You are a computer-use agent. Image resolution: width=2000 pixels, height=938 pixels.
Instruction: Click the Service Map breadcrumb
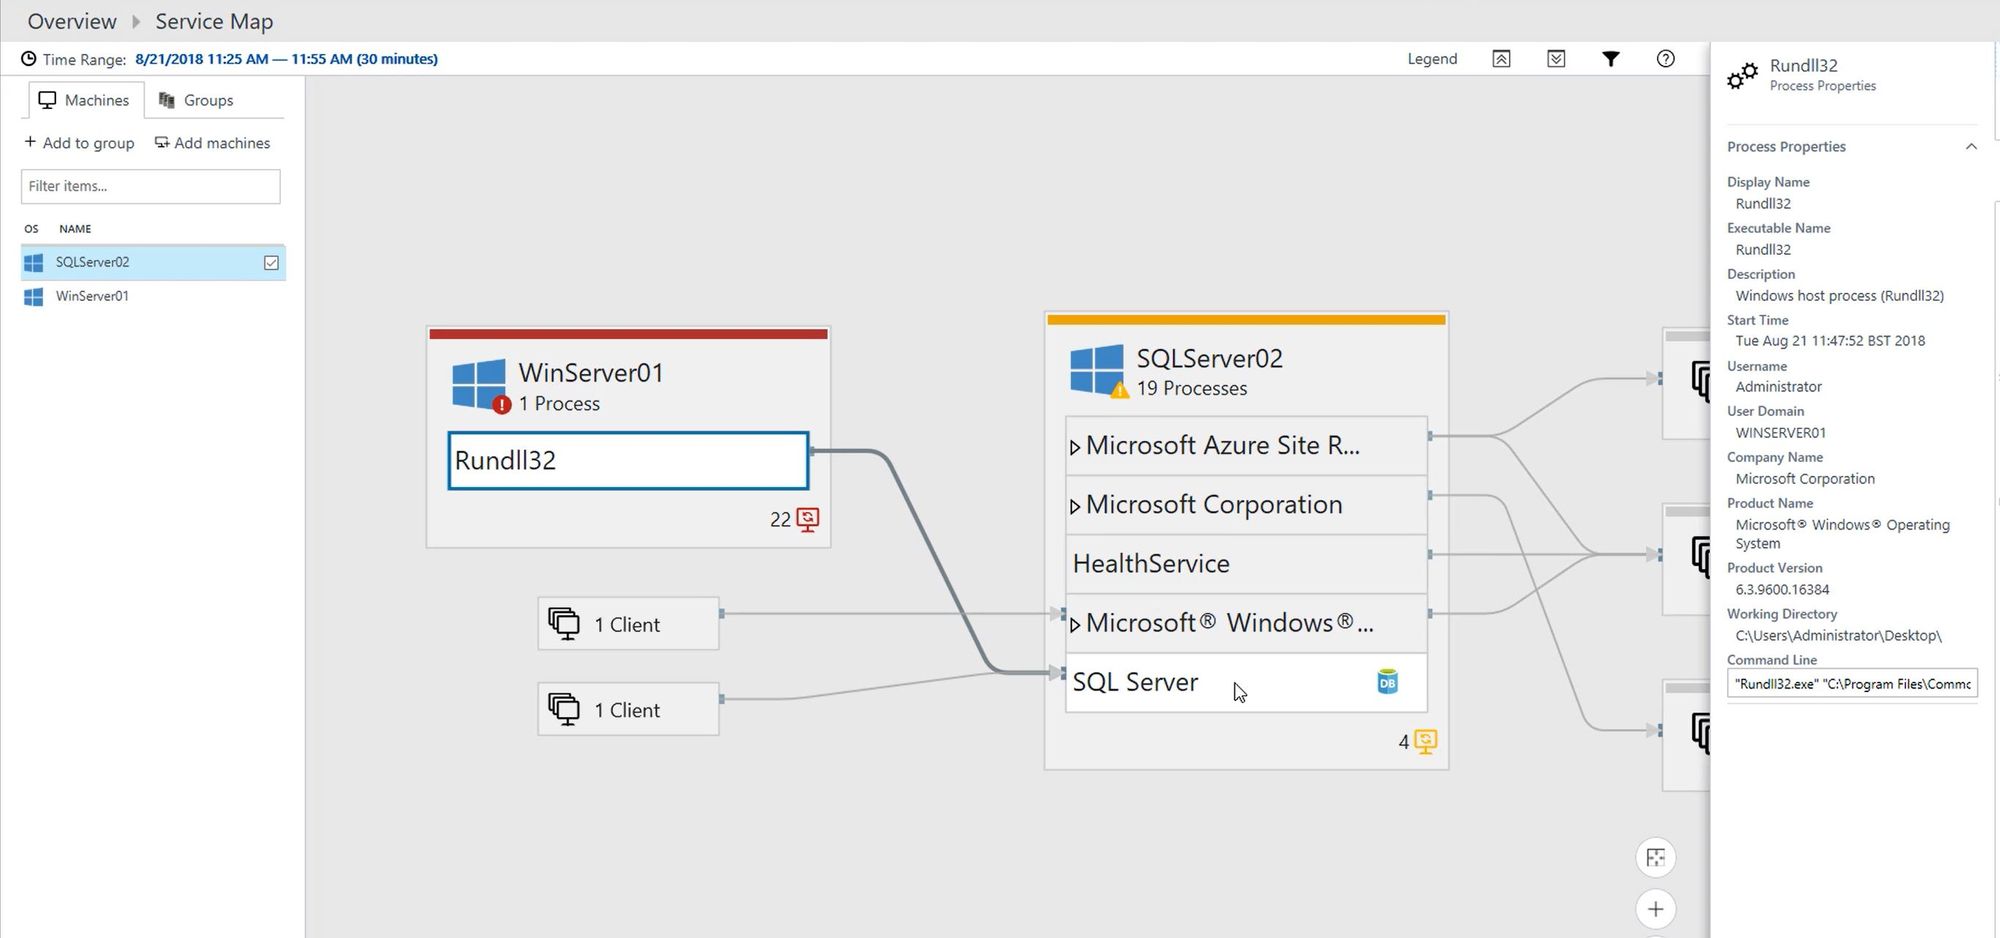[x=214, y=21]
